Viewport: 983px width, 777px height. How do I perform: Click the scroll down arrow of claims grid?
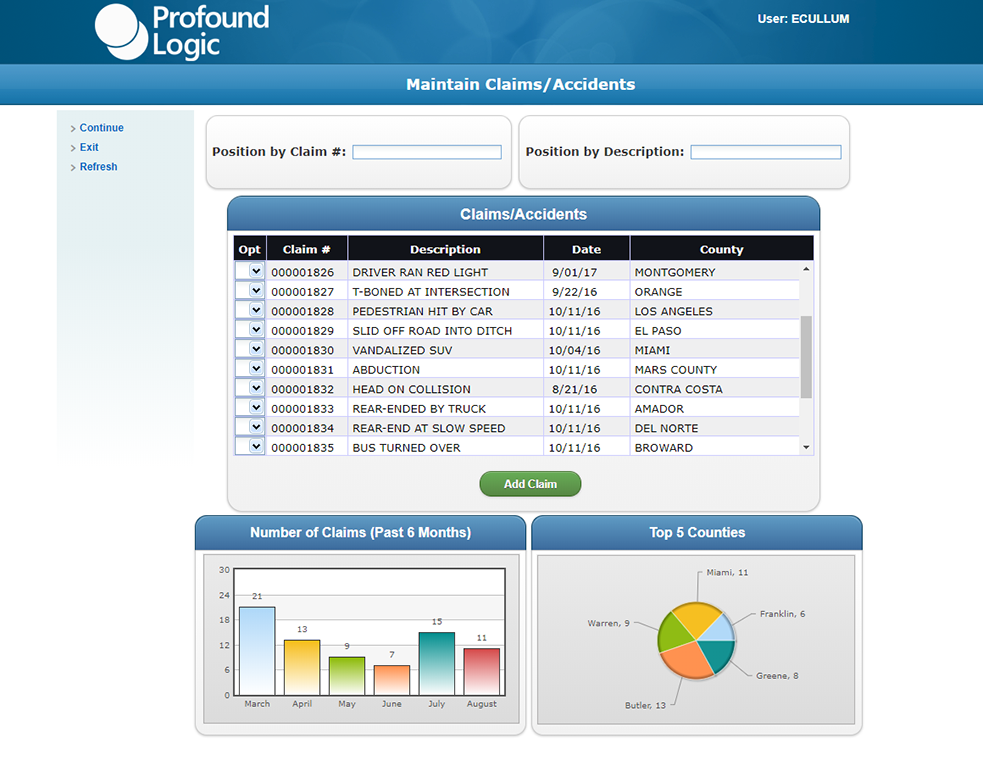806,447
